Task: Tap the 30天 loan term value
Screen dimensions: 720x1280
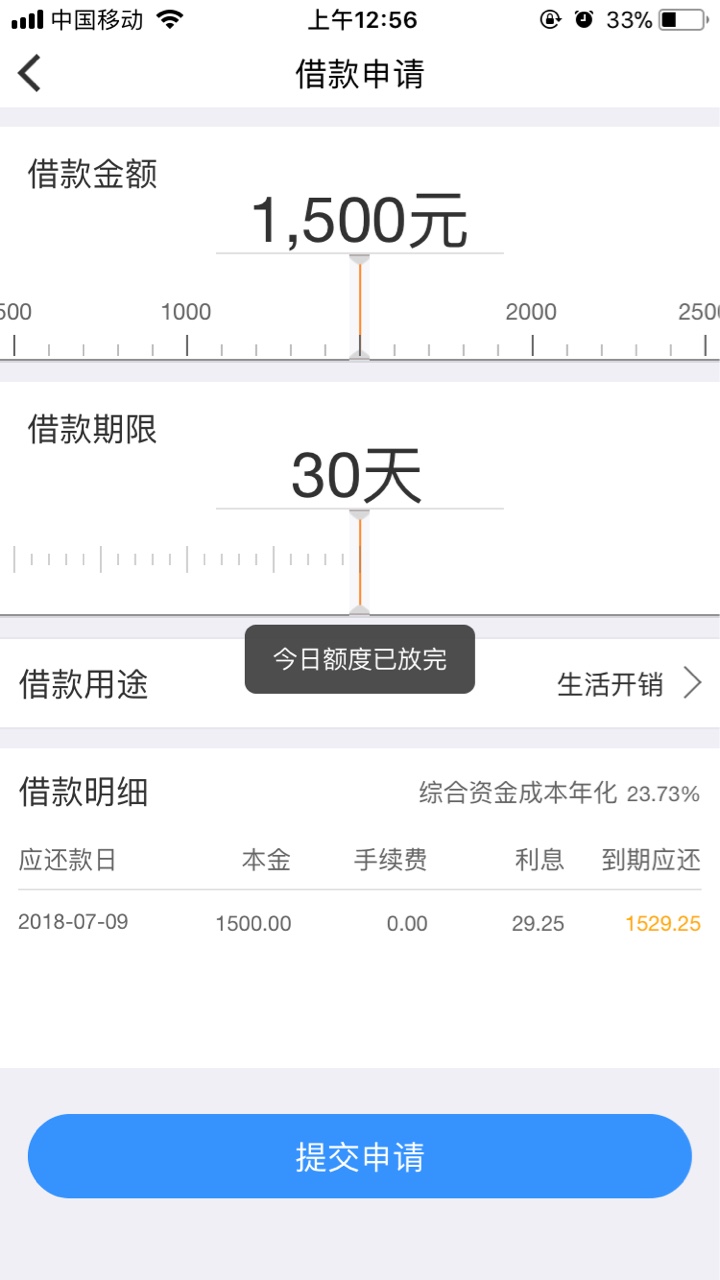Action: [358, 477]
